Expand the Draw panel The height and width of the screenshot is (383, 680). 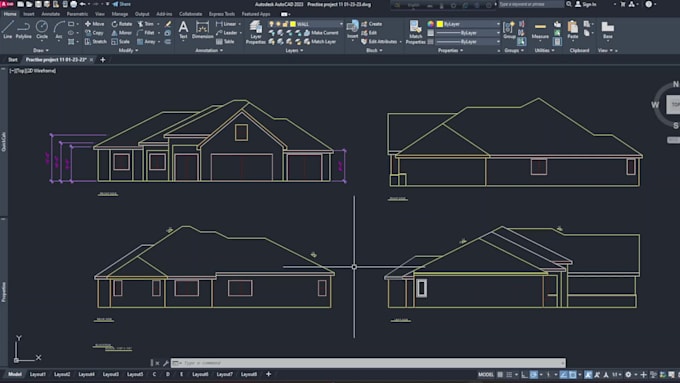(x=40, y=50)
